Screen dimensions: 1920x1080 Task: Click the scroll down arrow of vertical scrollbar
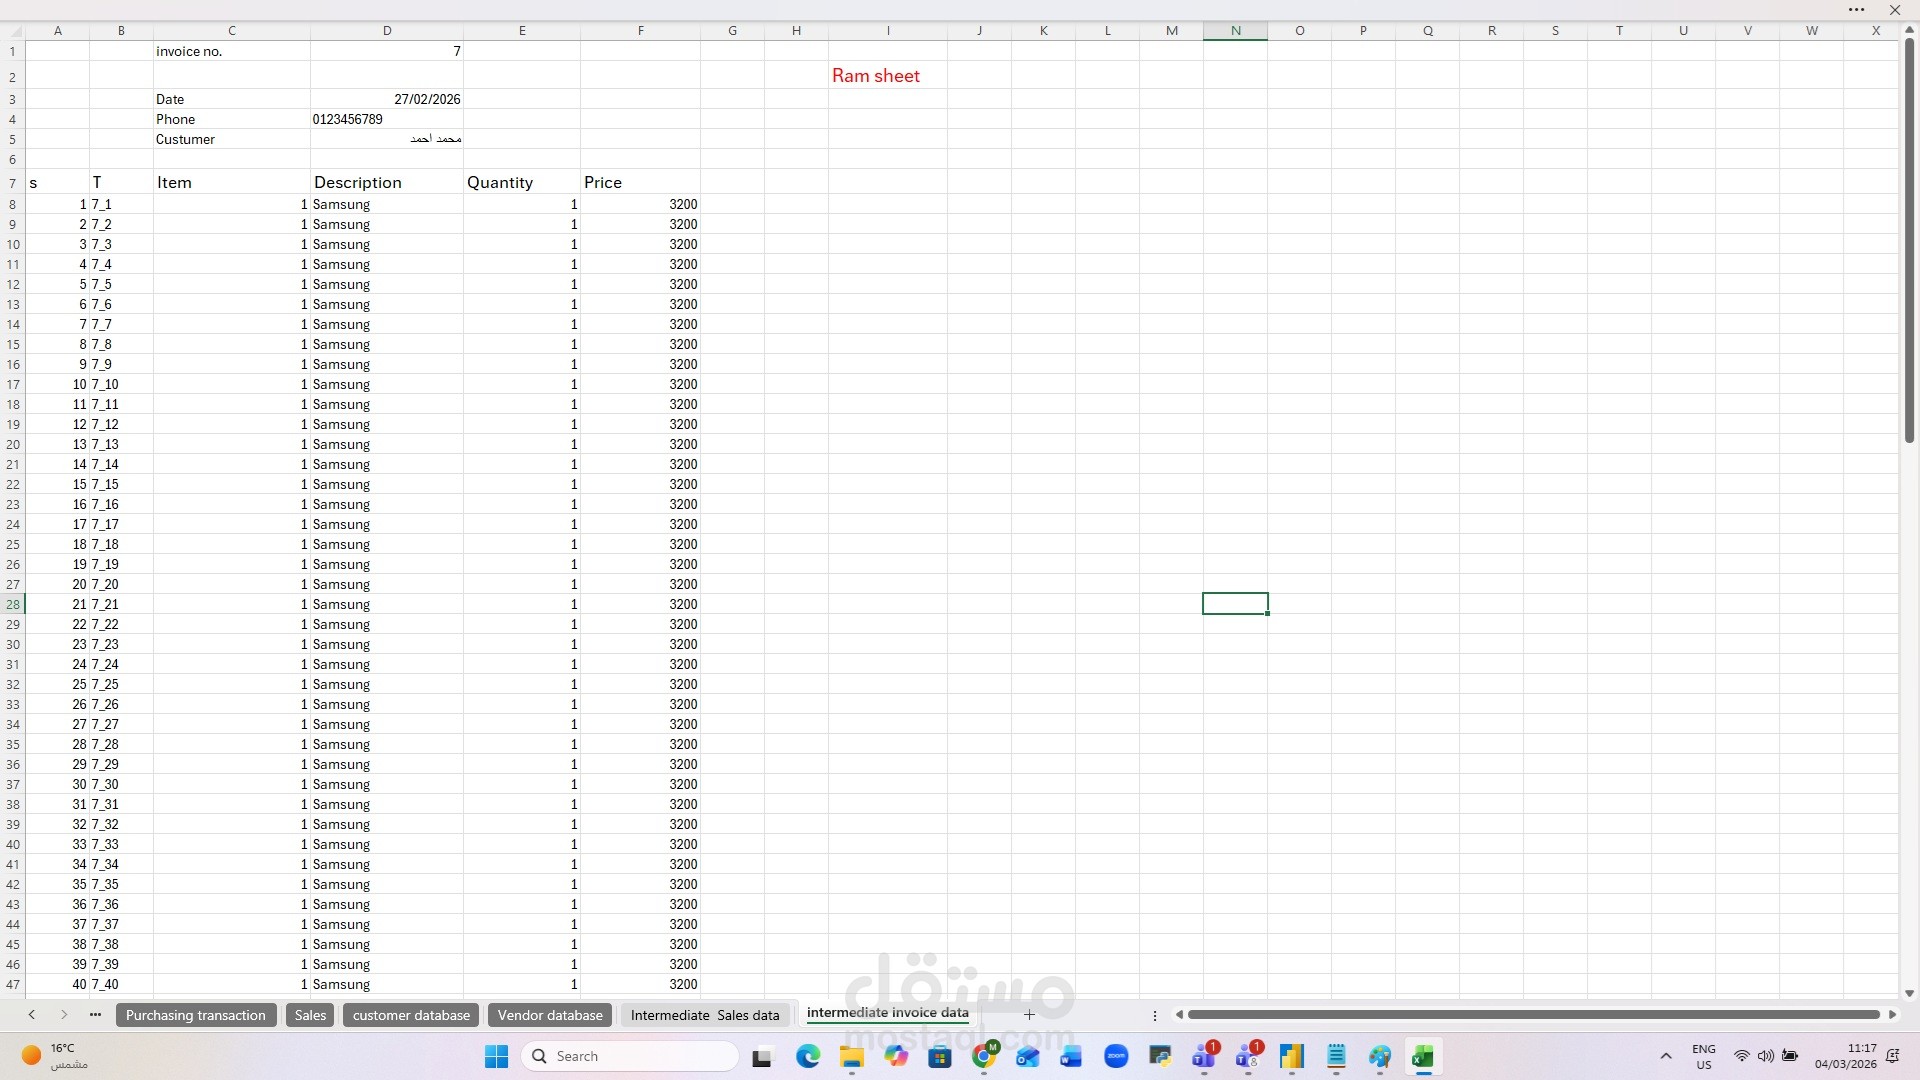(1909, 993)
